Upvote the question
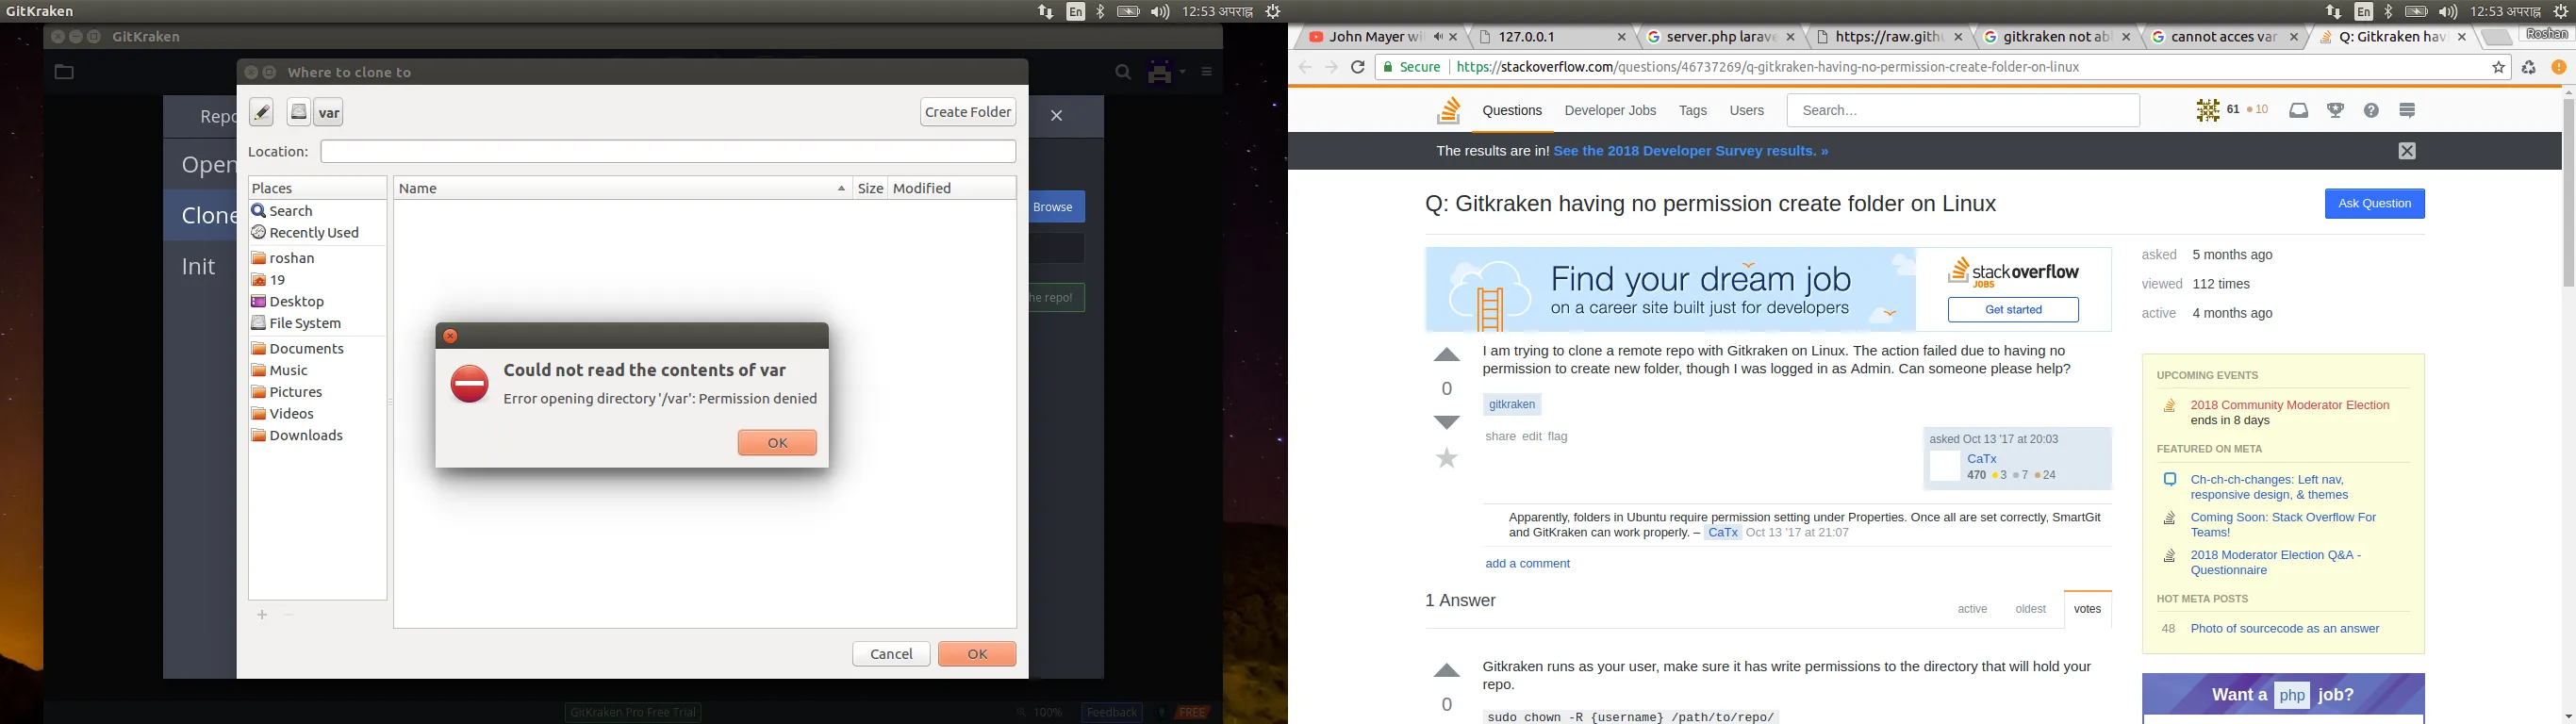The height and width of the screenshot is (724, 2576). coord(1446,356)
